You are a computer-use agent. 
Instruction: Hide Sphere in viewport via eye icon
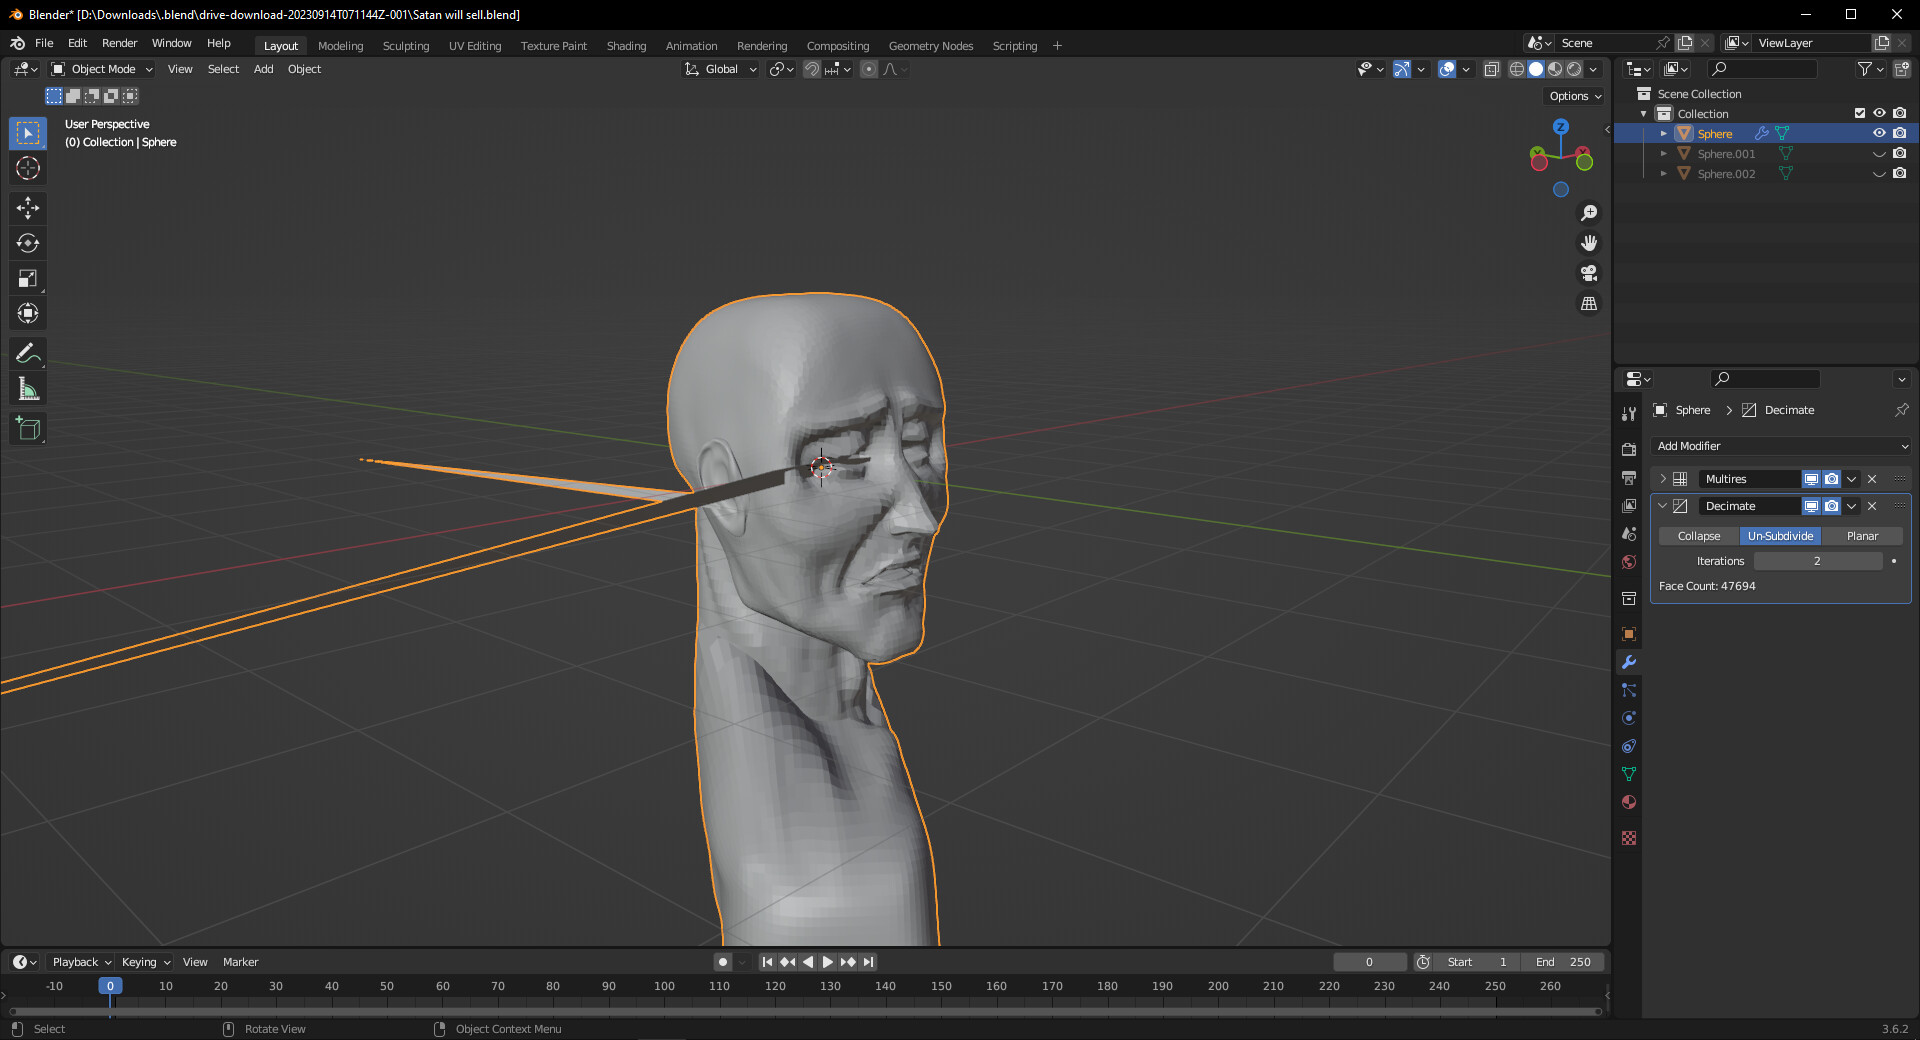(x=1879, y=133)
